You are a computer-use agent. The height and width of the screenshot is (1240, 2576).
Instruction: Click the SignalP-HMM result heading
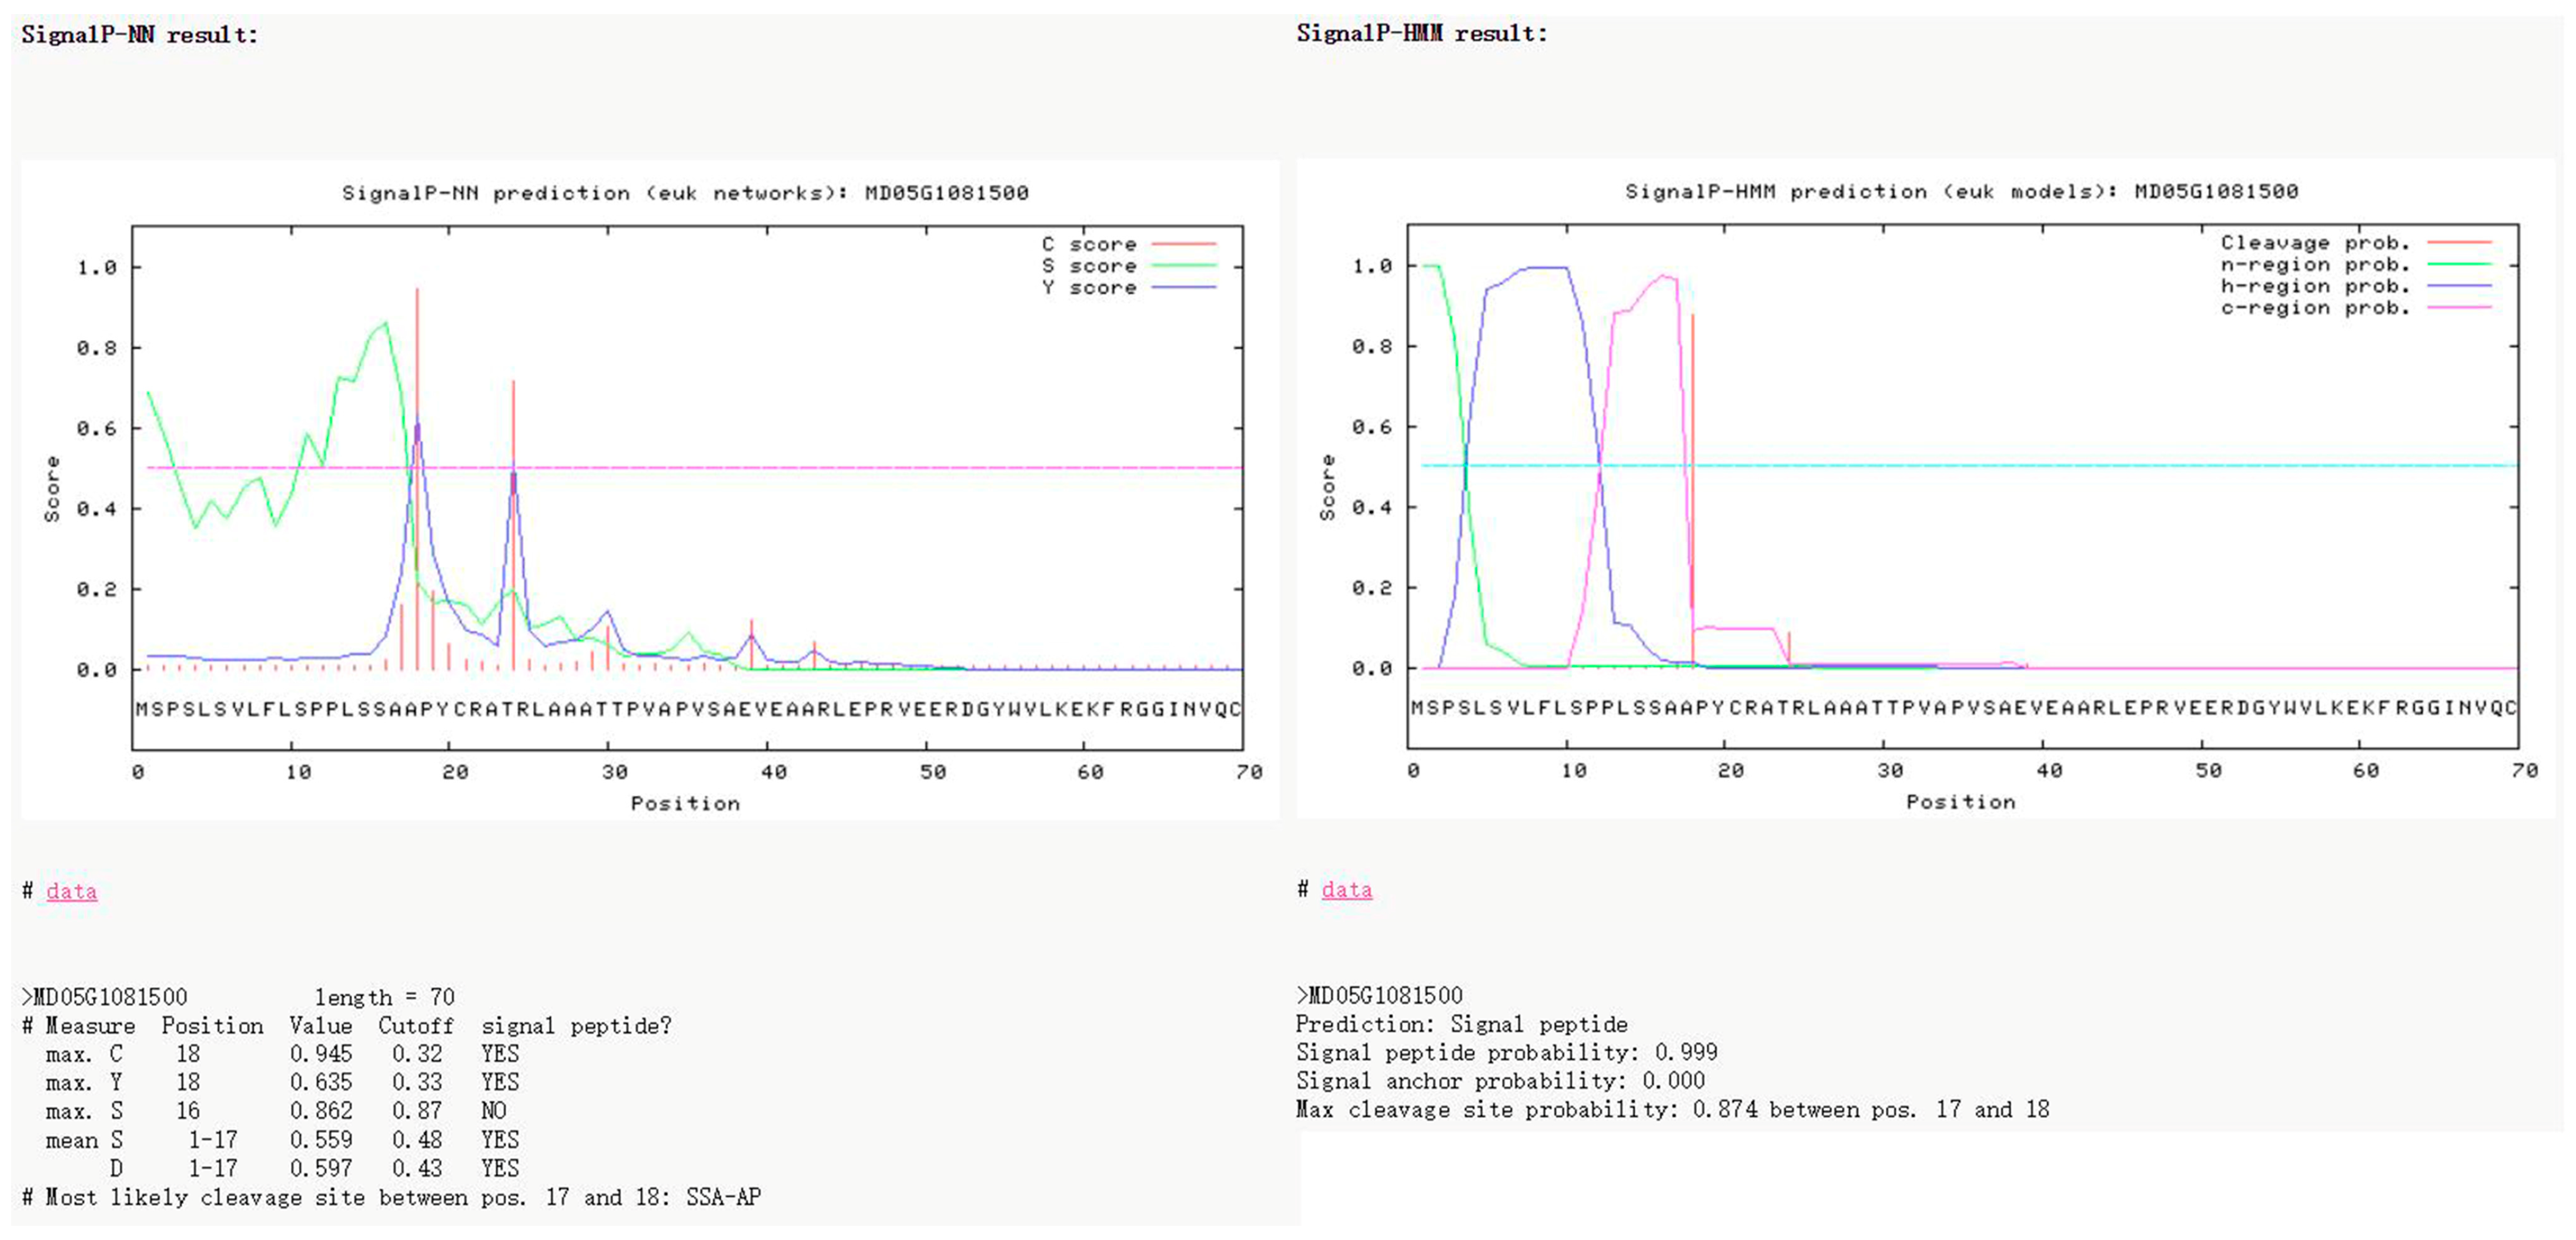pyautogui.click(x=1421, y=33)
